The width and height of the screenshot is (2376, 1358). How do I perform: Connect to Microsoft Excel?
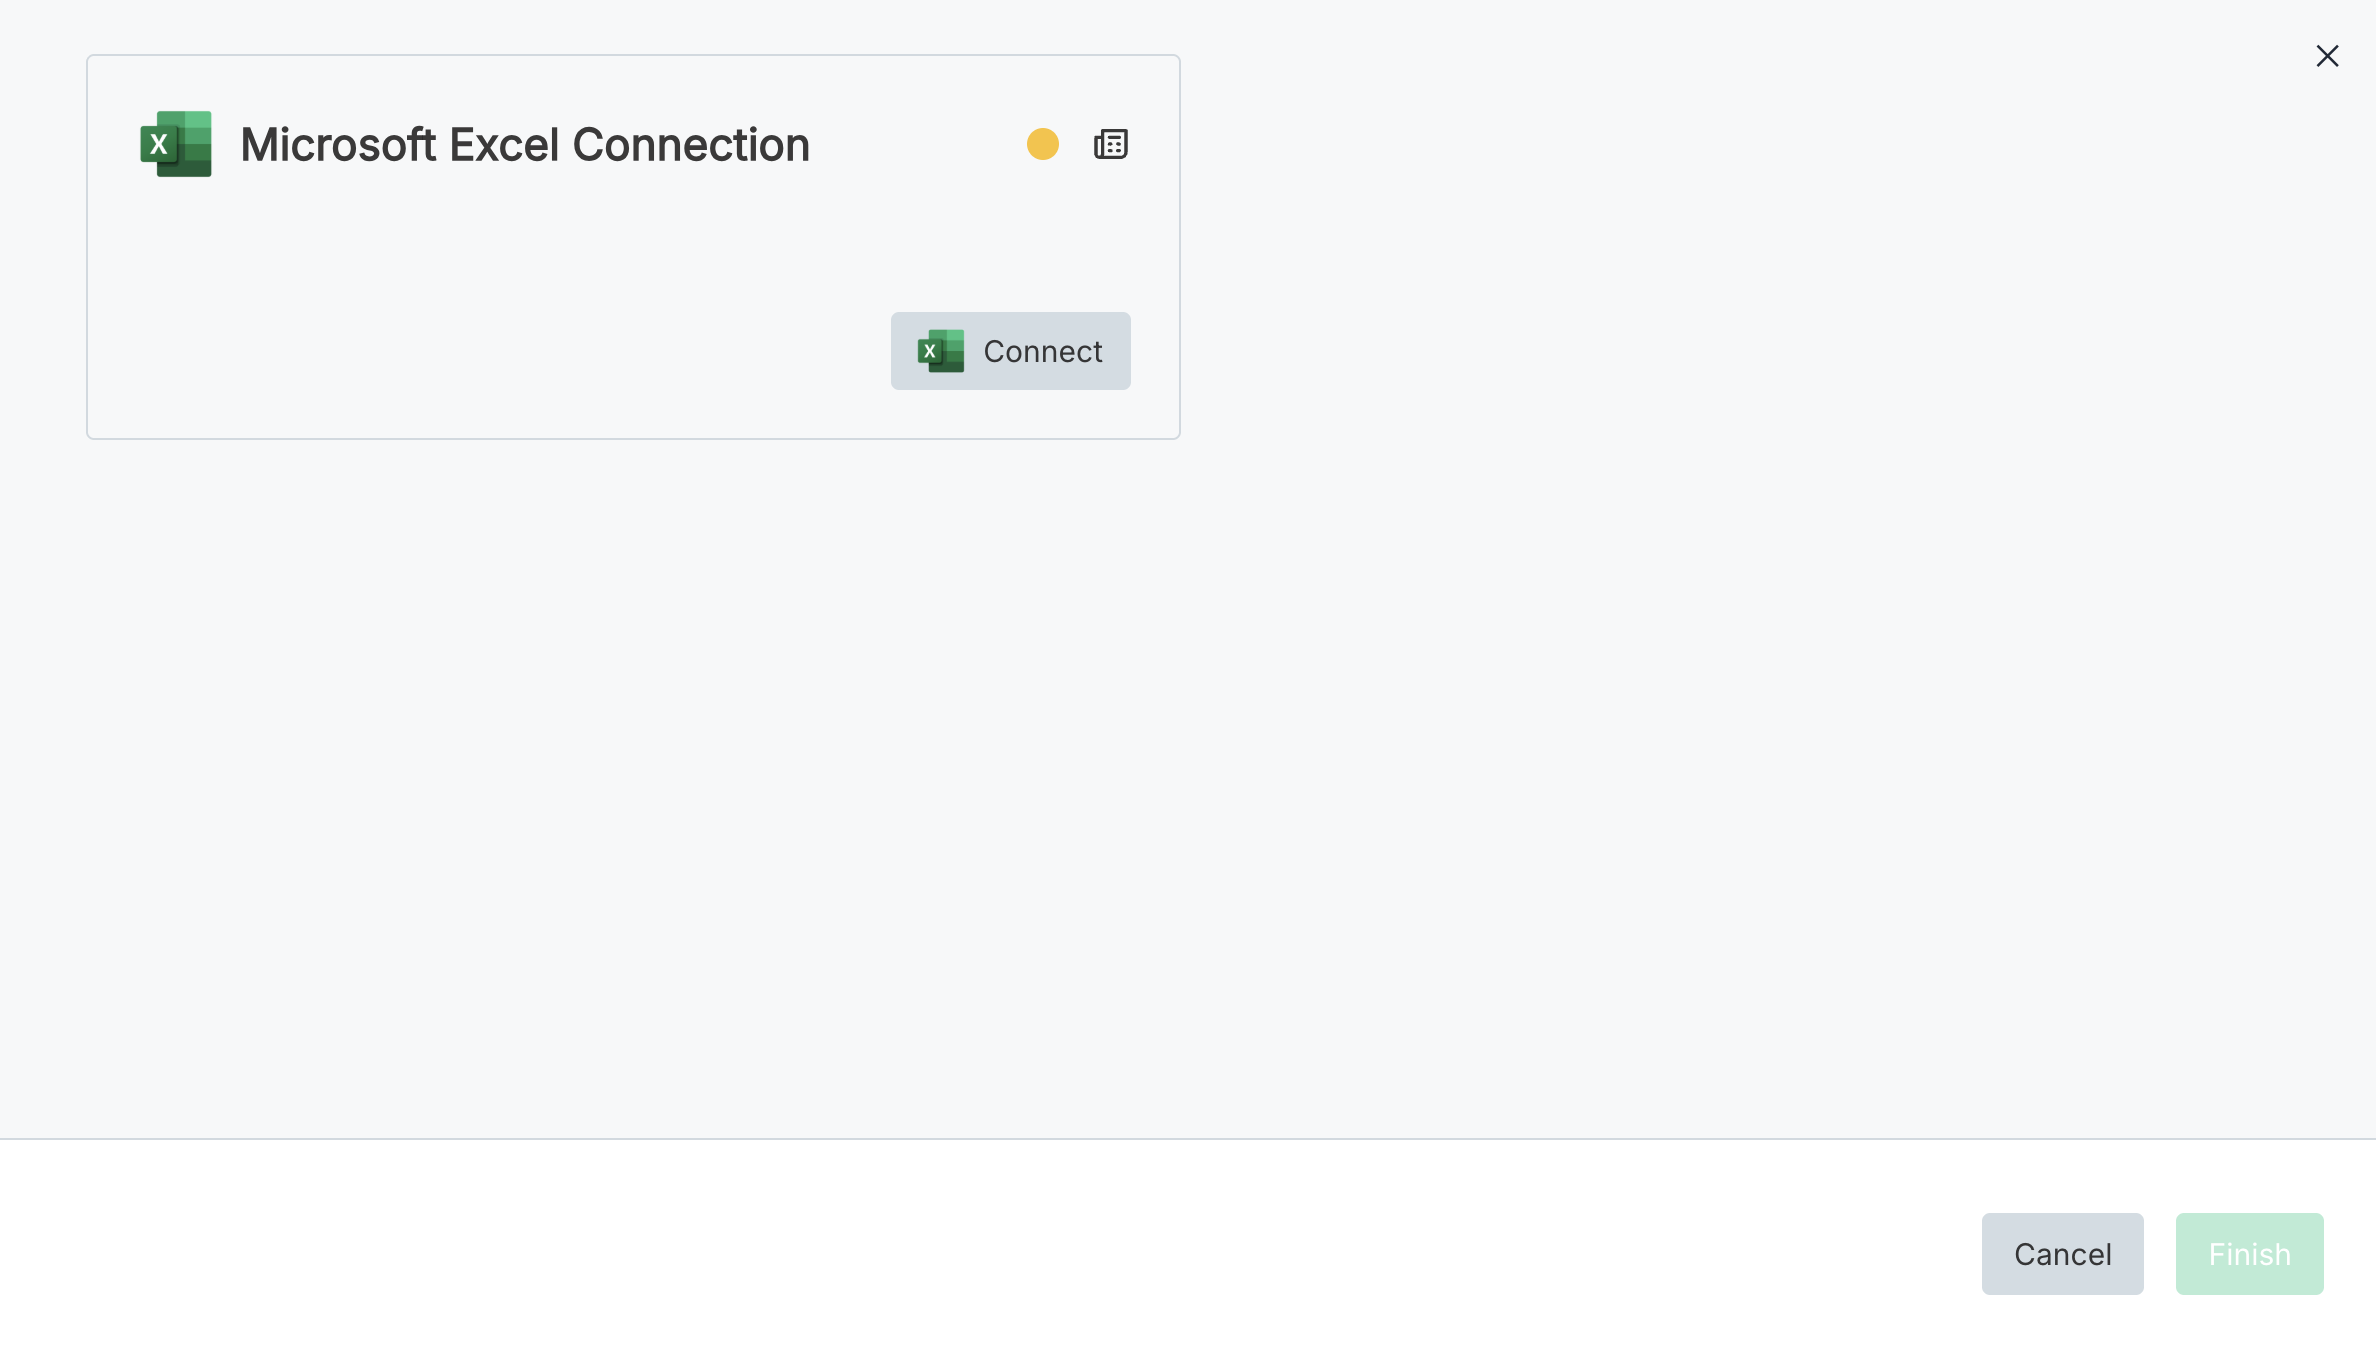click(1010, 351)
